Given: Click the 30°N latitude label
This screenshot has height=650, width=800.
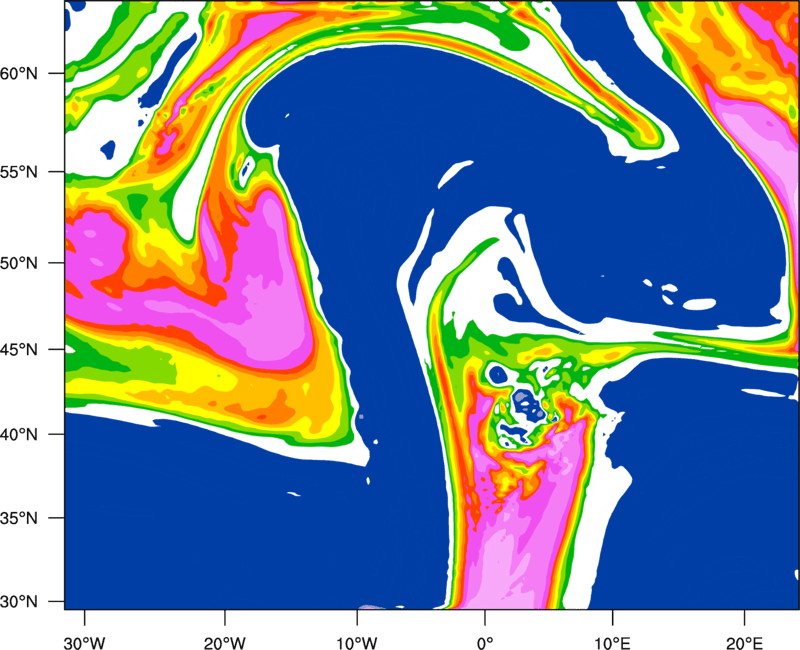Looking at the screenshot, I should click(19, 602).
